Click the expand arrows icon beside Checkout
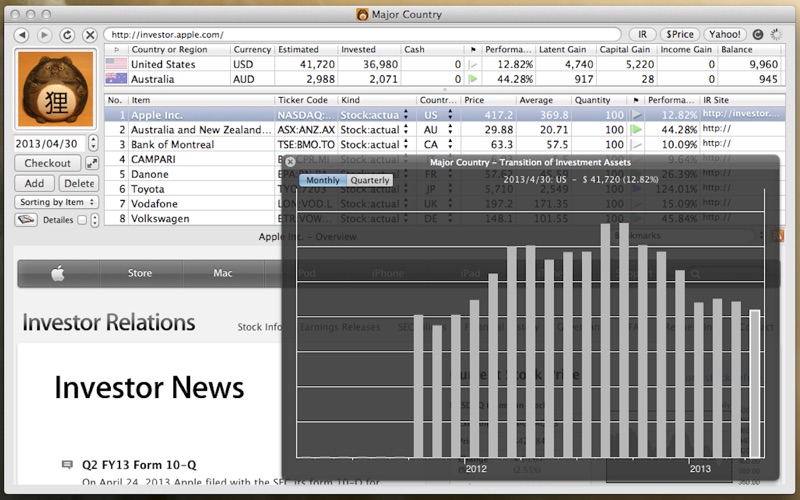 [92, 163]
